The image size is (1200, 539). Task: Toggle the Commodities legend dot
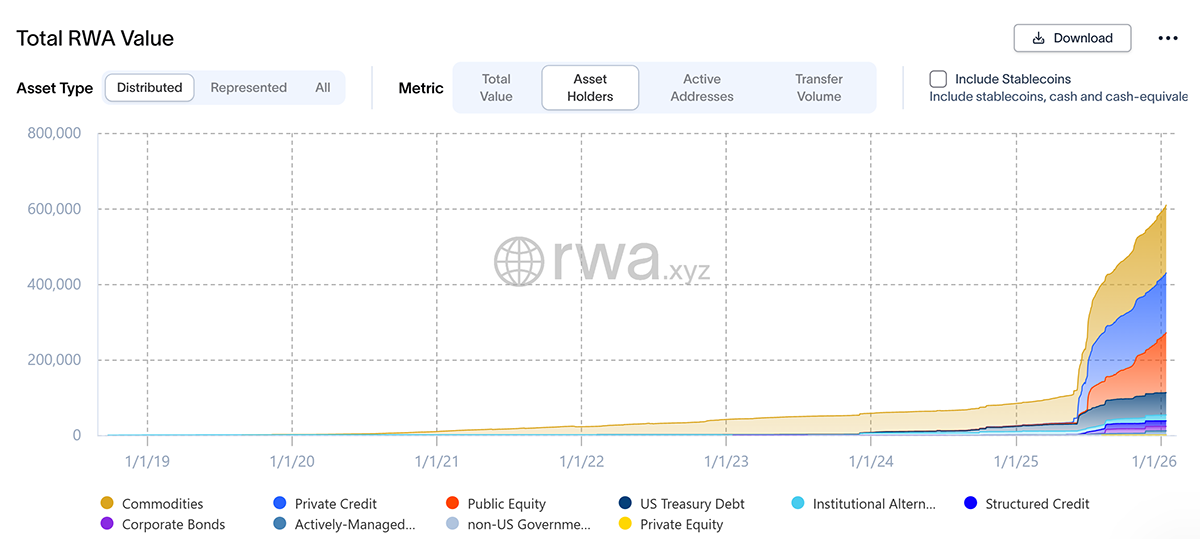pos(106,503)
